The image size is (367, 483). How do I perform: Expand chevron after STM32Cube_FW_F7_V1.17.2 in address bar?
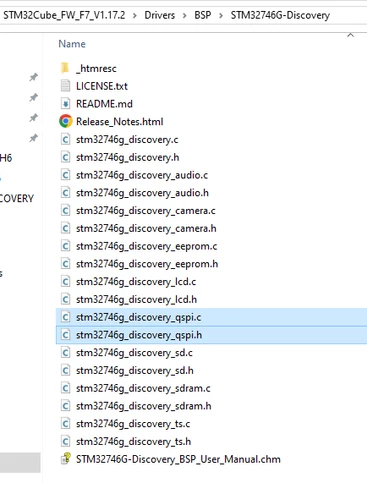click(135, 15)
